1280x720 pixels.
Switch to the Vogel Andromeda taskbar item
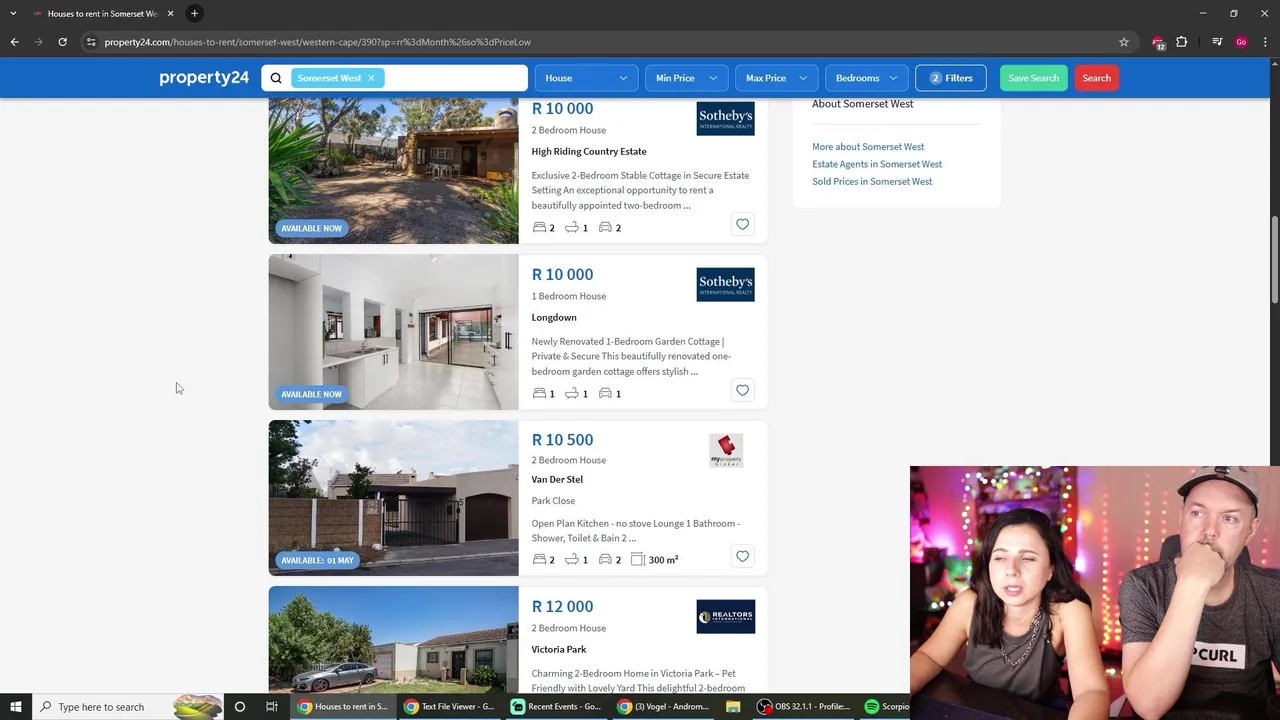(x=664, y=707)
